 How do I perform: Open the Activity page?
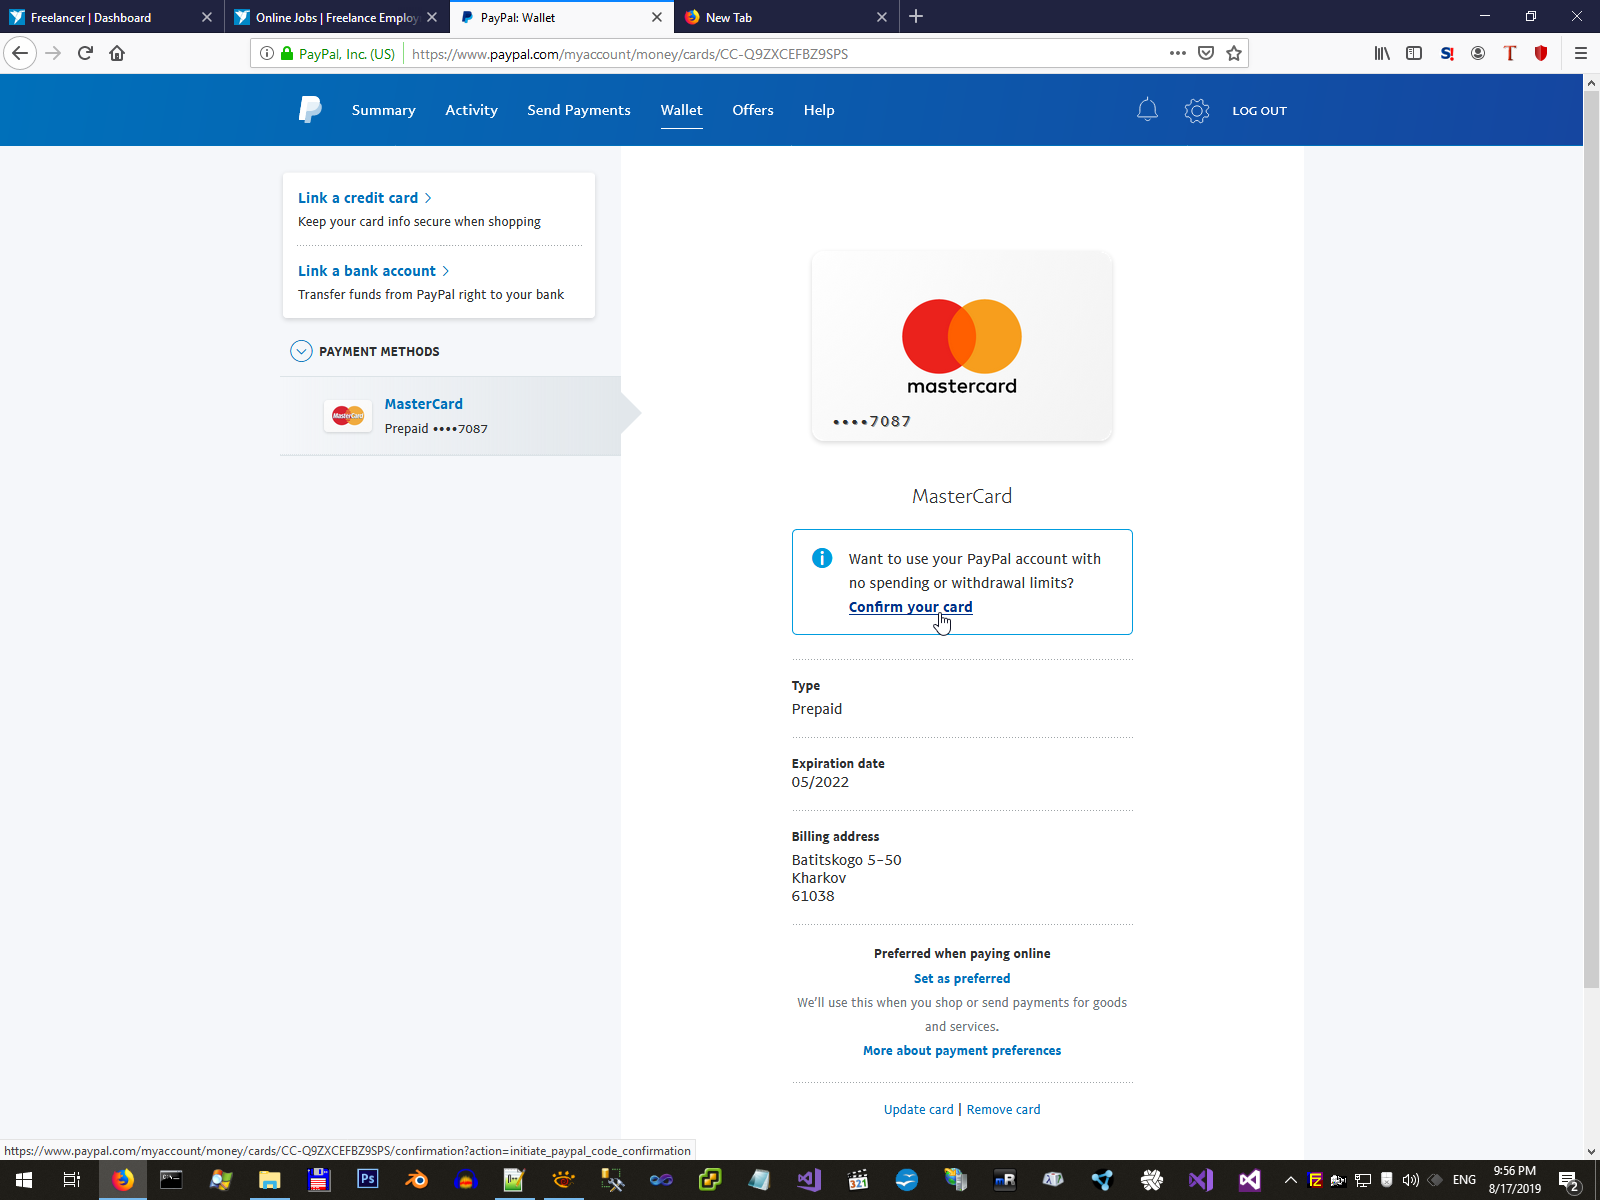pos(471,110)
